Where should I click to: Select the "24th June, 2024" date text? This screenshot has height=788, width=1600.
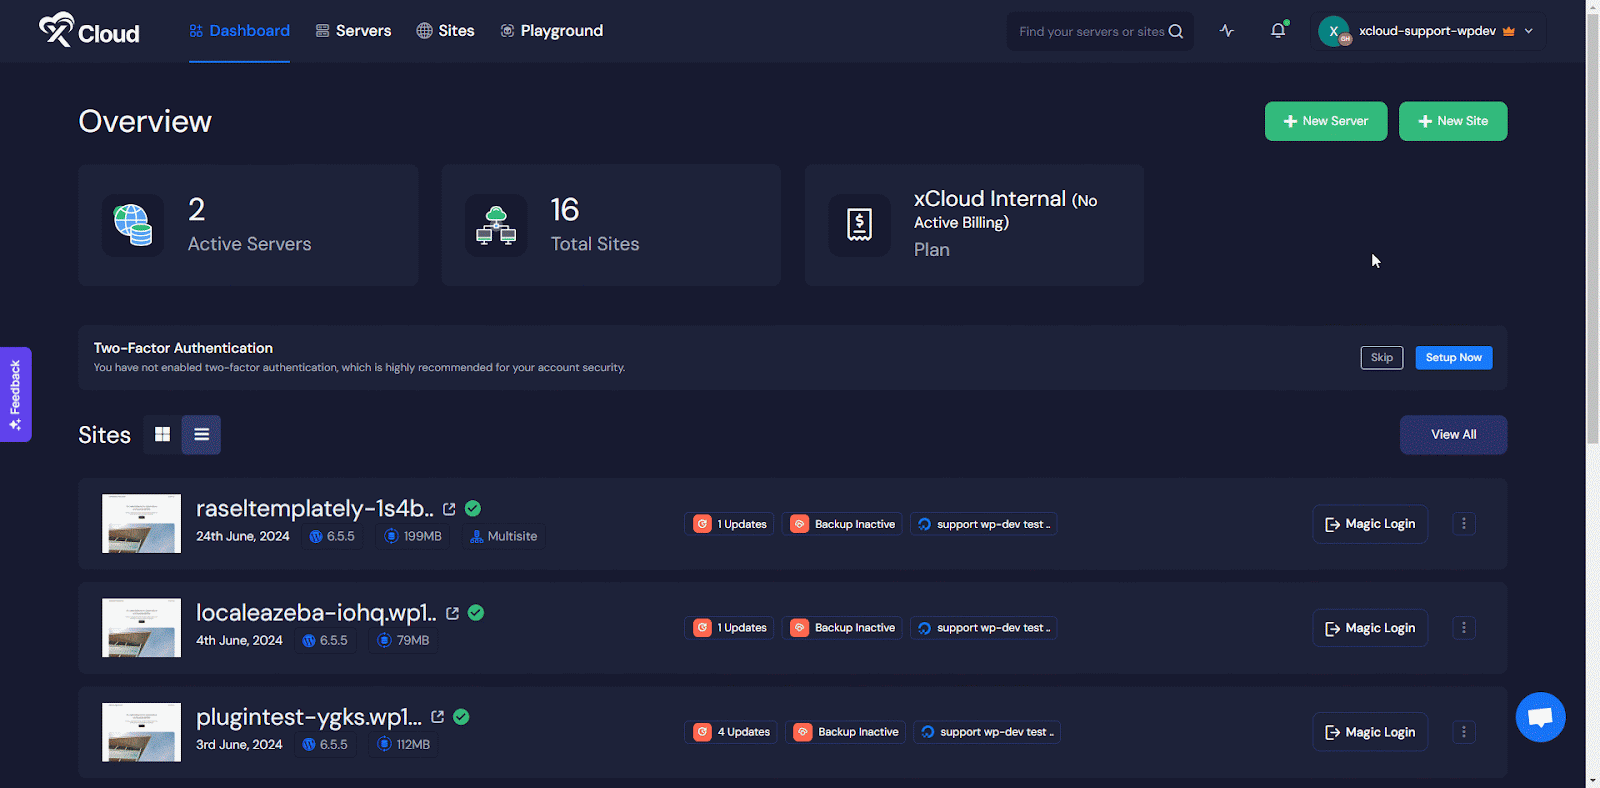click(243, 536)
